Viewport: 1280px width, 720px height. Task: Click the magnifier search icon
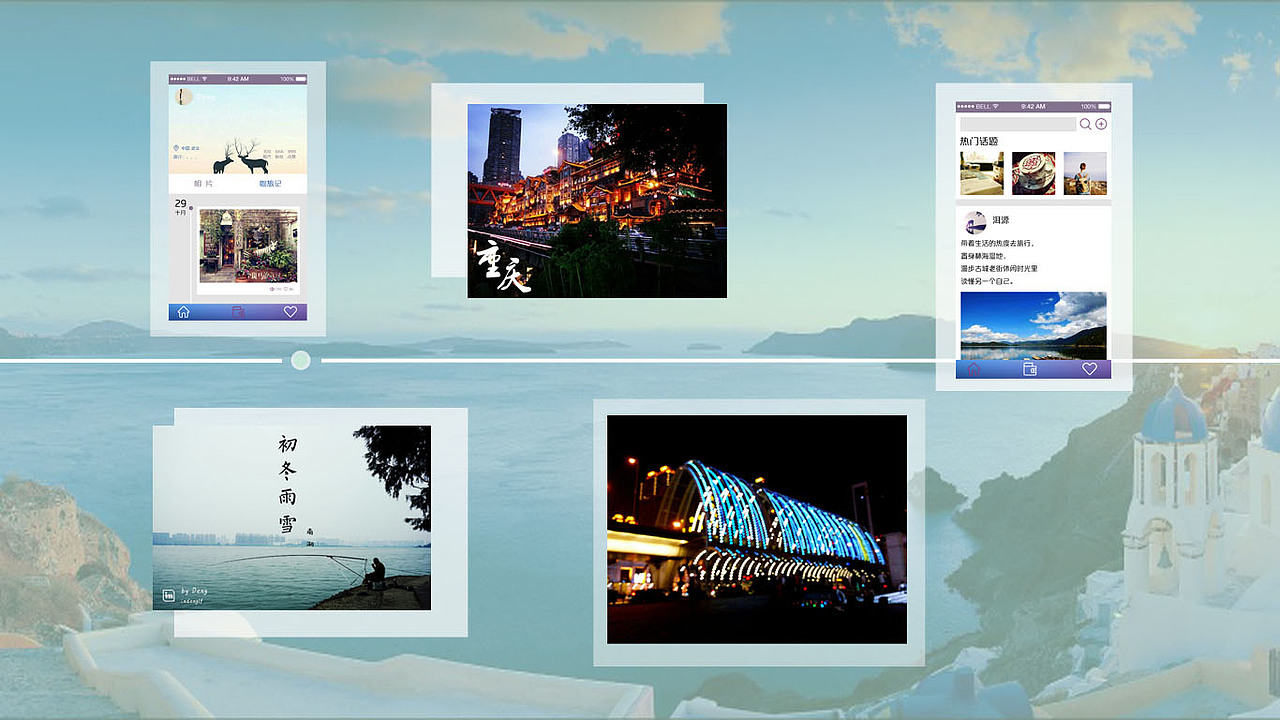coord(1086,124)
